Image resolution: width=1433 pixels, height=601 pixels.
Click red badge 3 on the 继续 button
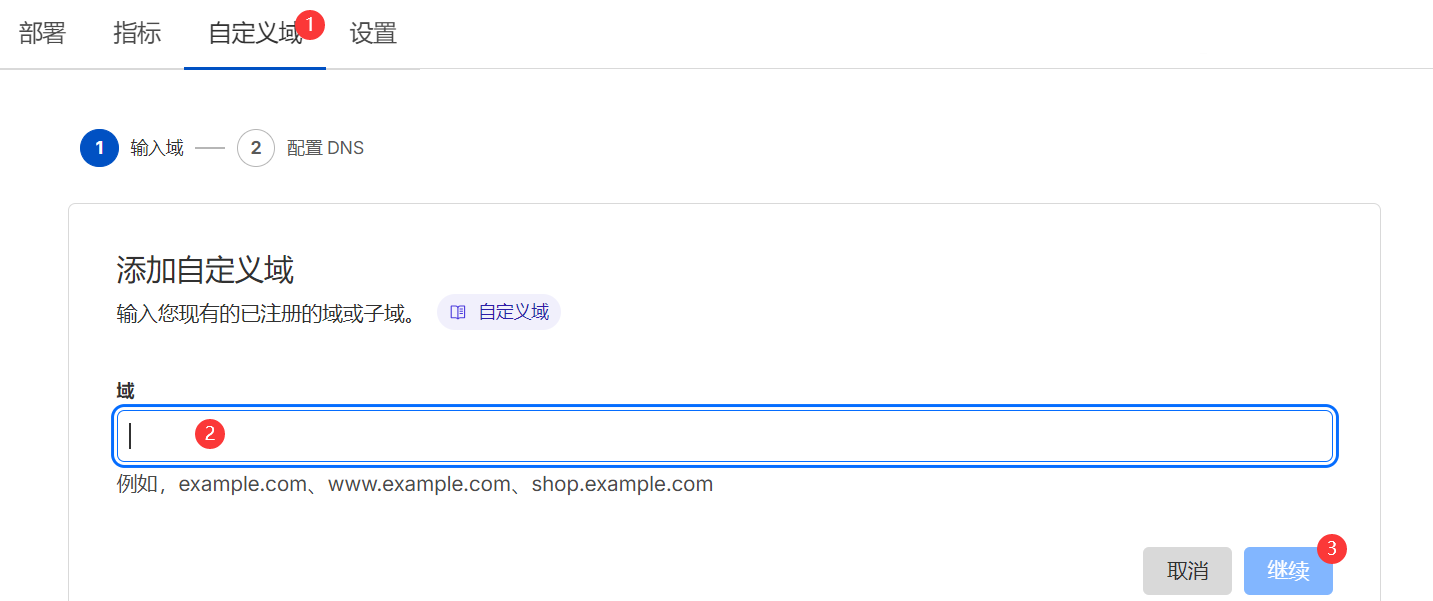pyautogui.click(x=1331, y=548)
